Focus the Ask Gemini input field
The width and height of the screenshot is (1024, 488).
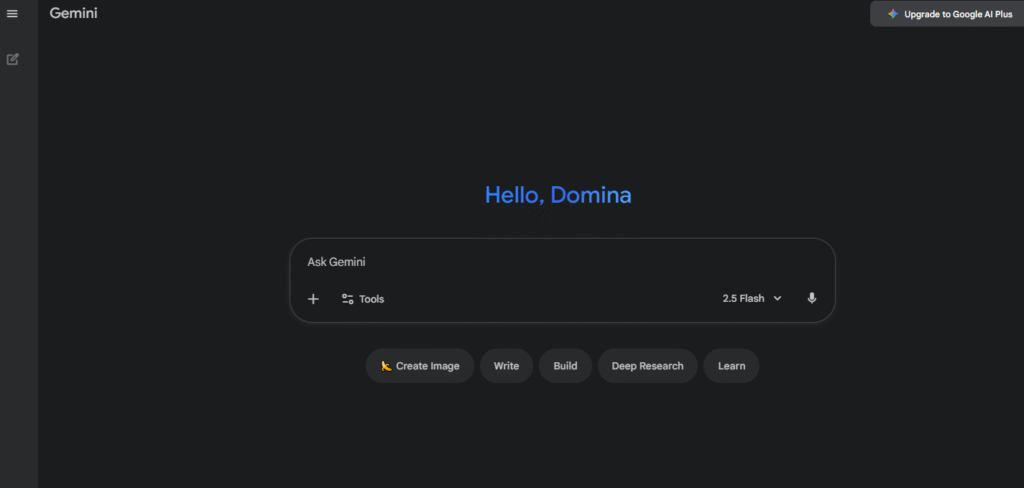pos(560,262)
